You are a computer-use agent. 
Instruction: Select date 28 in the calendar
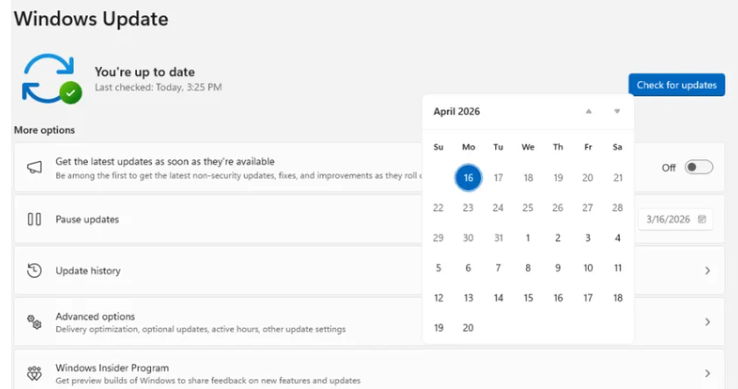coord(618,208)
